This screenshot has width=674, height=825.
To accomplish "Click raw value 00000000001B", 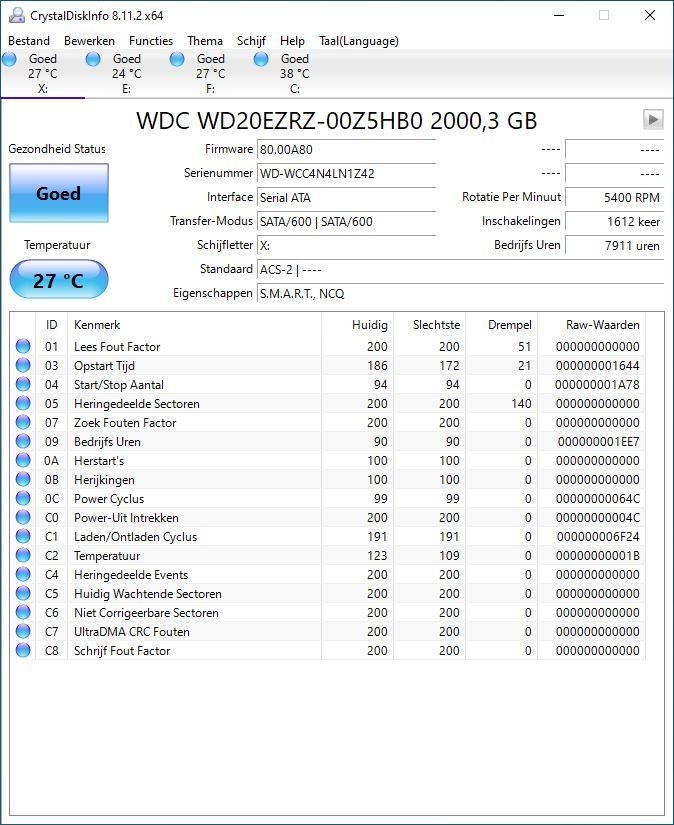I will pos(597,555).
